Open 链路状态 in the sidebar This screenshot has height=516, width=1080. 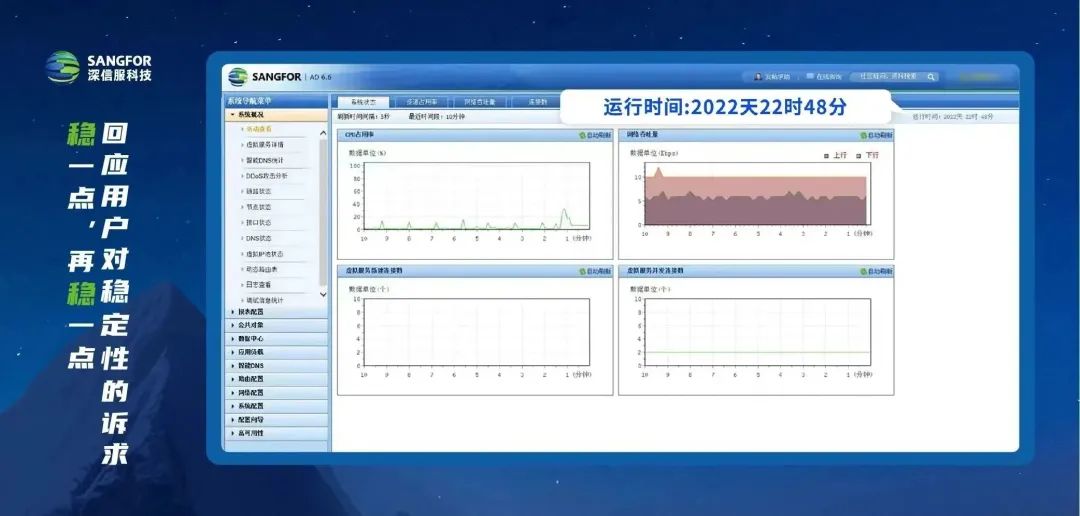259,192
